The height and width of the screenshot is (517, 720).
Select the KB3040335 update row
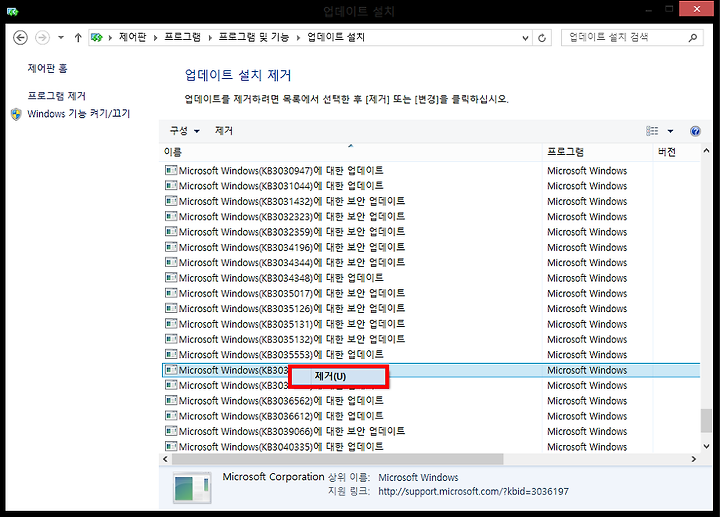431,446
